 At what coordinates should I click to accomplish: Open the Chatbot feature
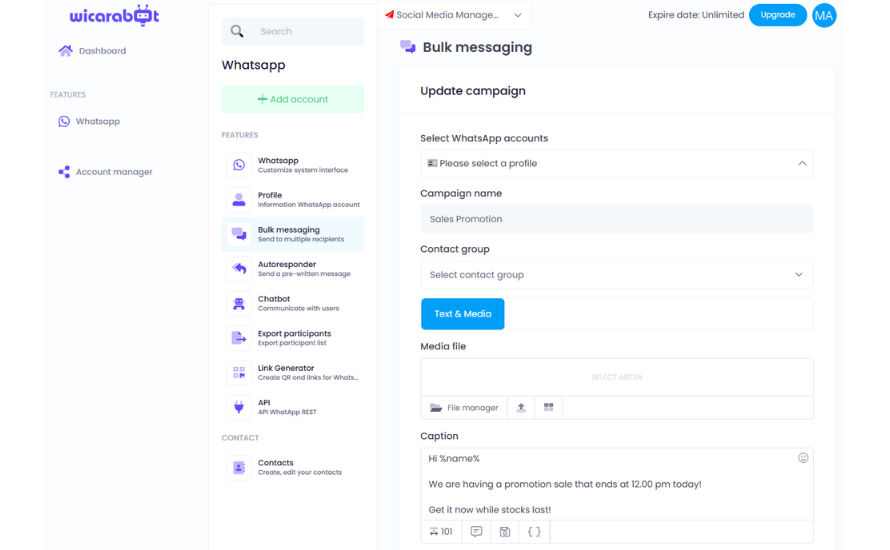(x=293, y=304)
